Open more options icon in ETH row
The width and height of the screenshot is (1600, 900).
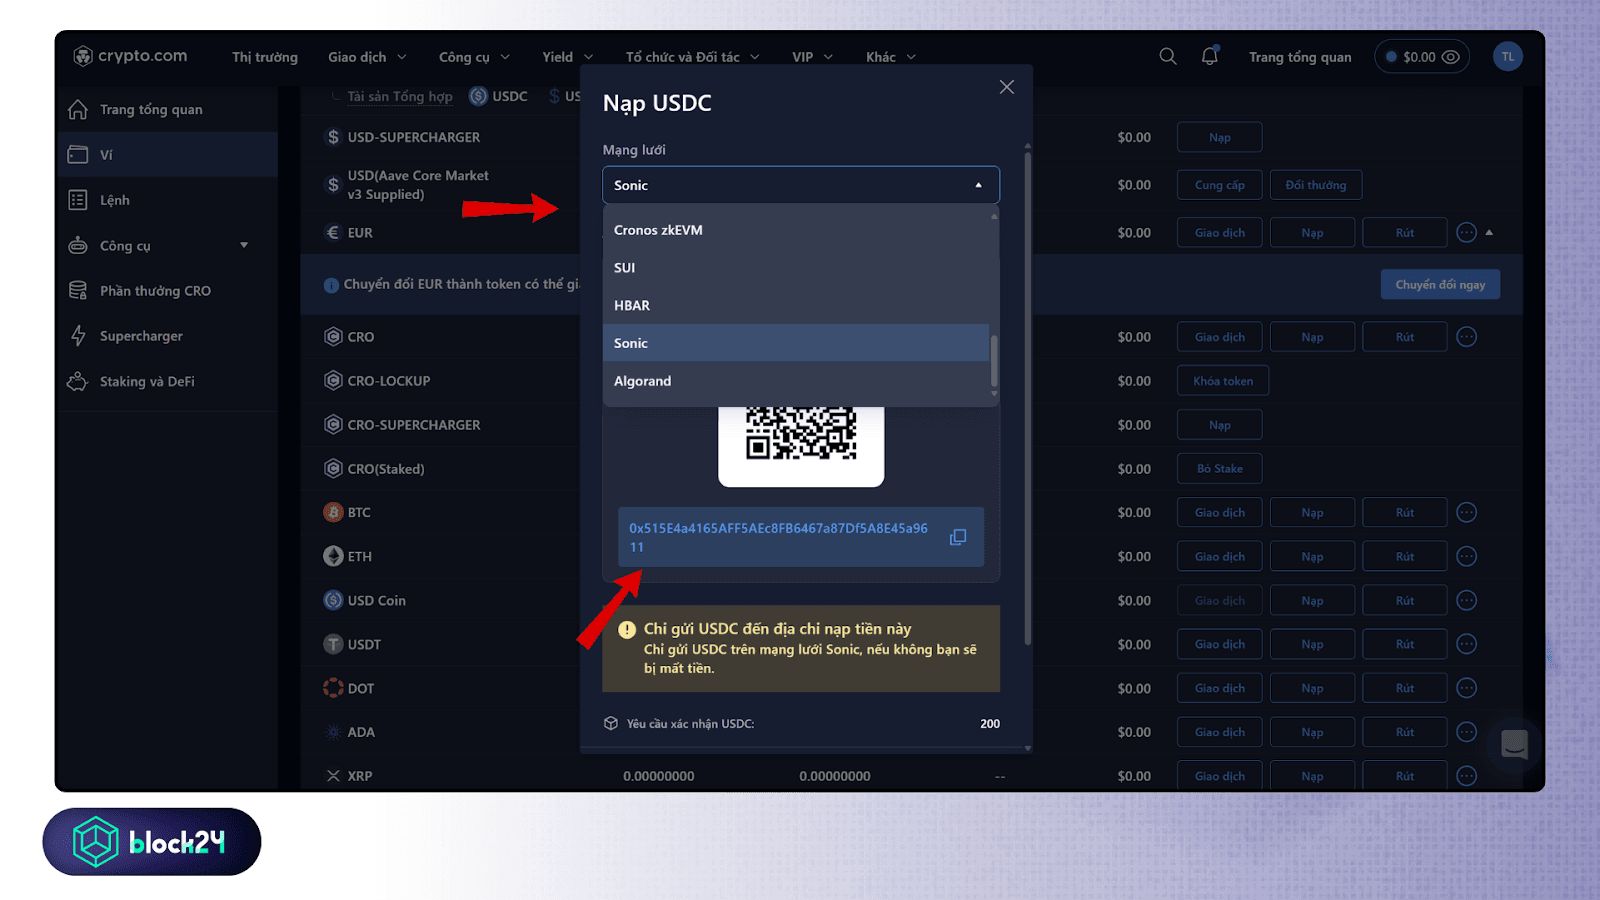(1467, 557)
